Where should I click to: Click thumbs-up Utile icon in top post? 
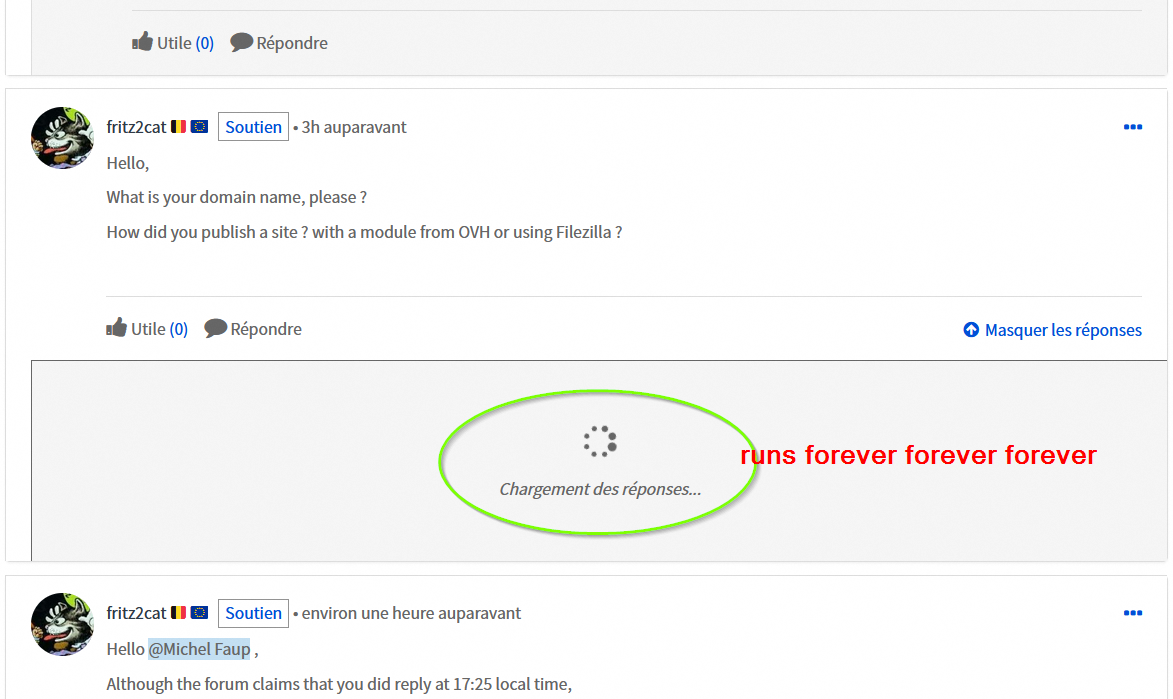click(x=142, y=41)
